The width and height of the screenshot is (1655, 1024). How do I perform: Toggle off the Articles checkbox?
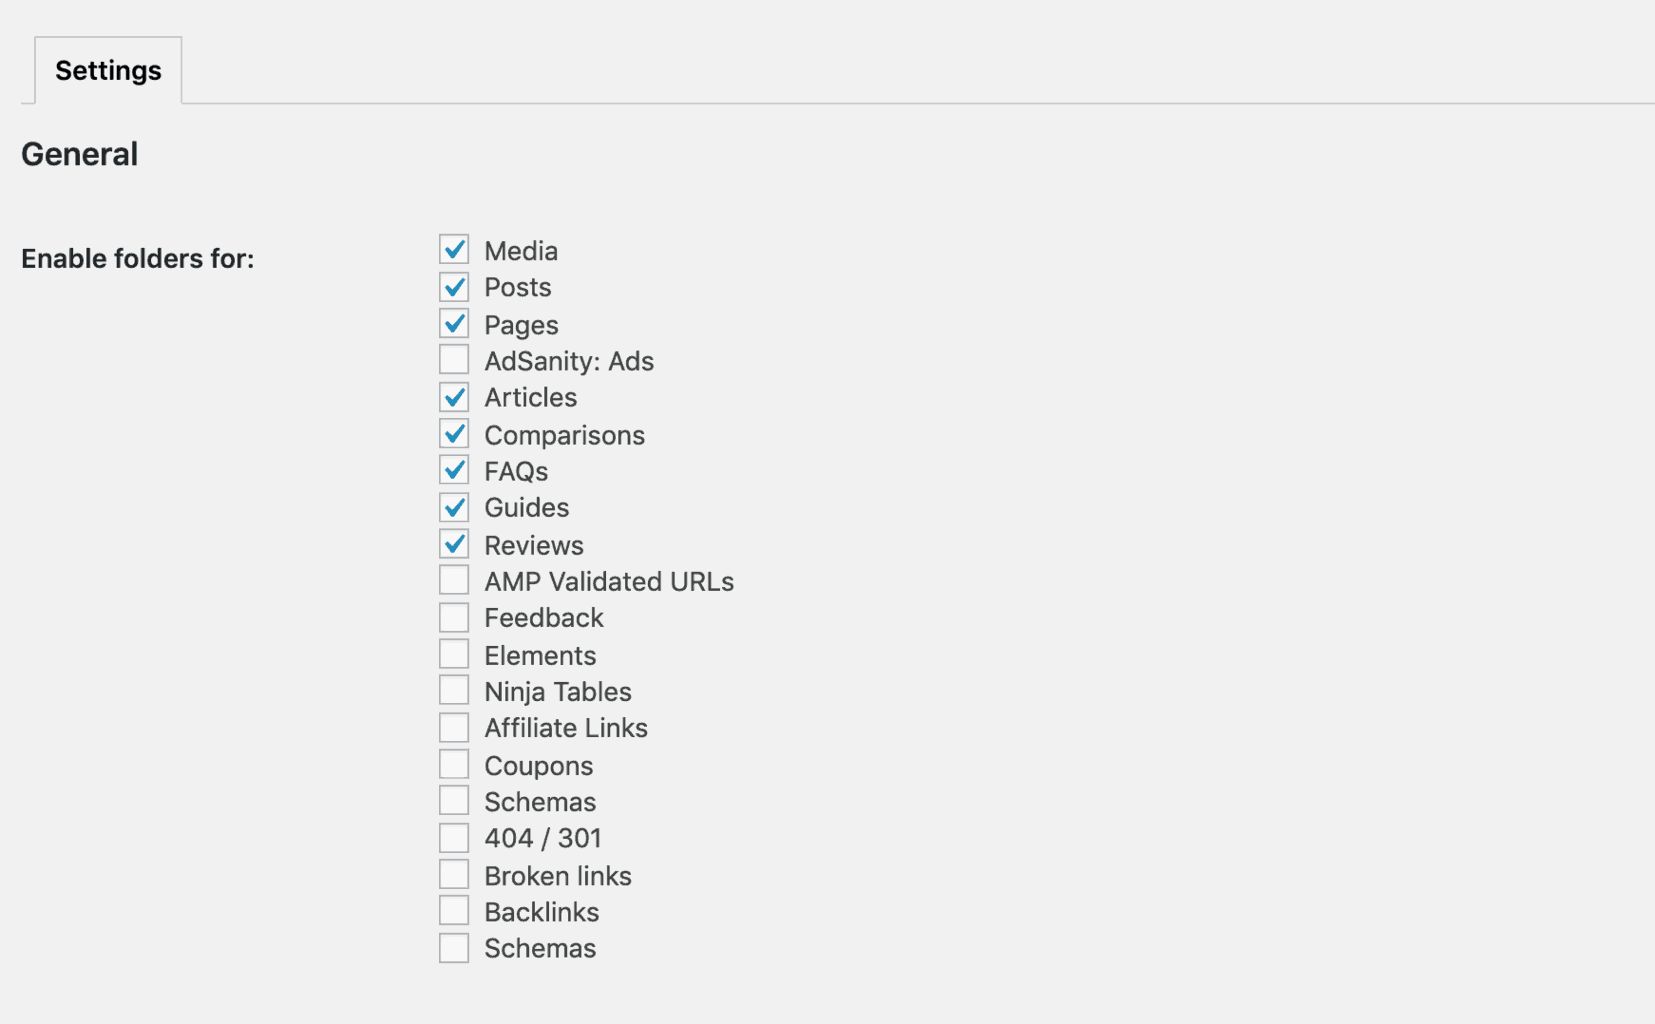[454, 397]
